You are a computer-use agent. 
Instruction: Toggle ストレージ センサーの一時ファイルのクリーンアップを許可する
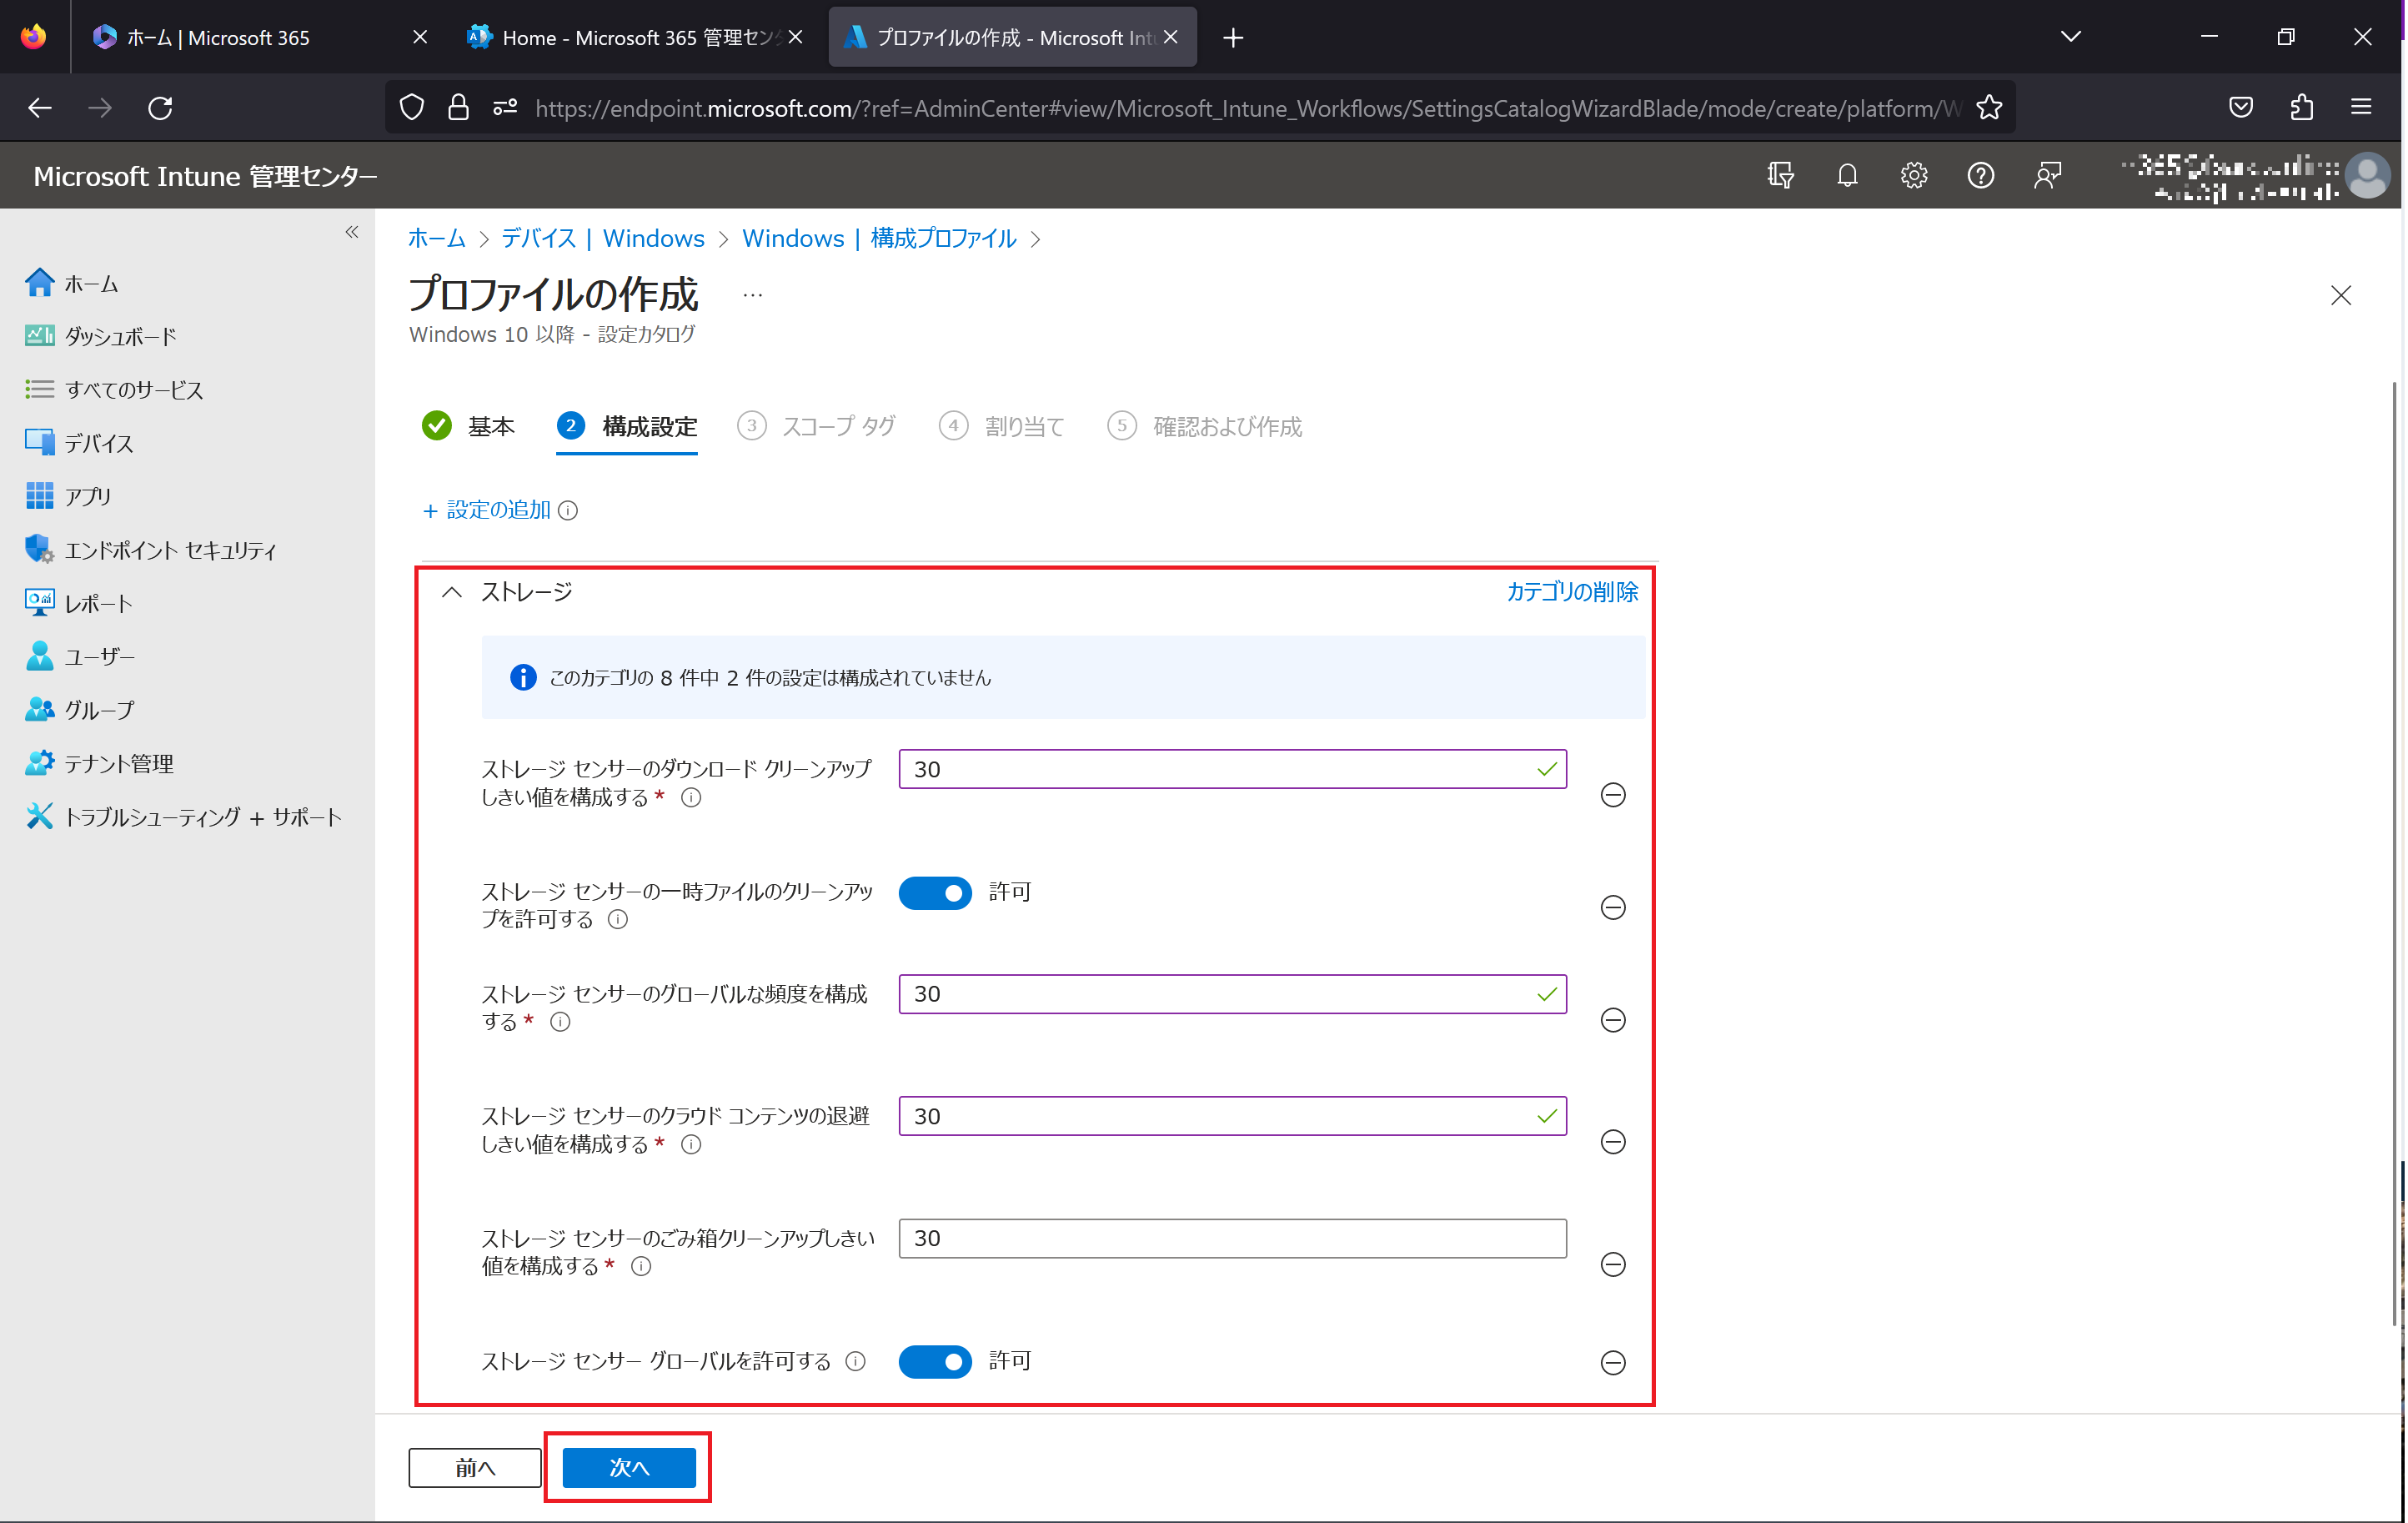pos(936,893)
